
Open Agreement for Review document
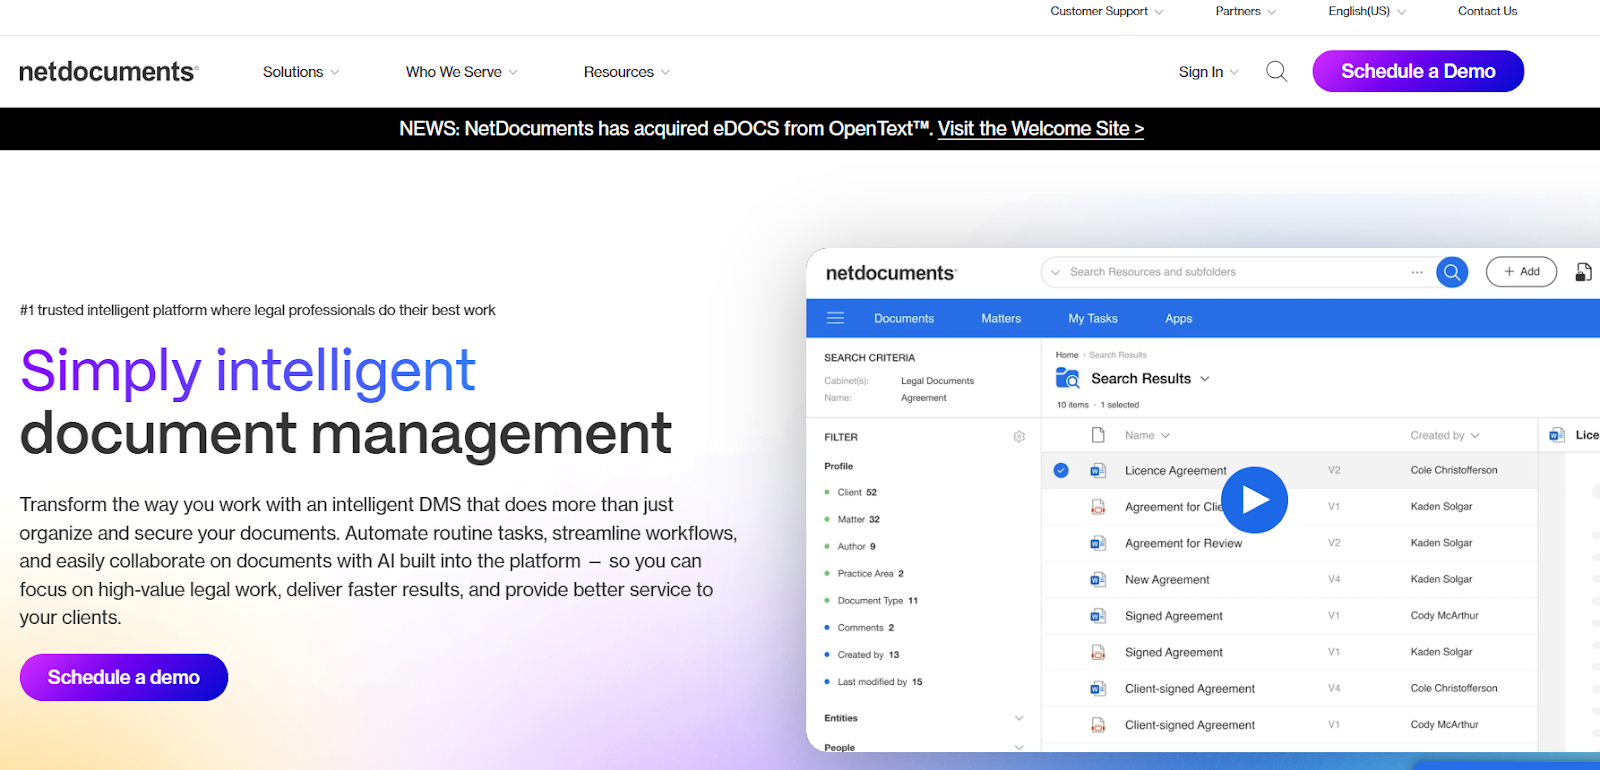coord(1183,543)
